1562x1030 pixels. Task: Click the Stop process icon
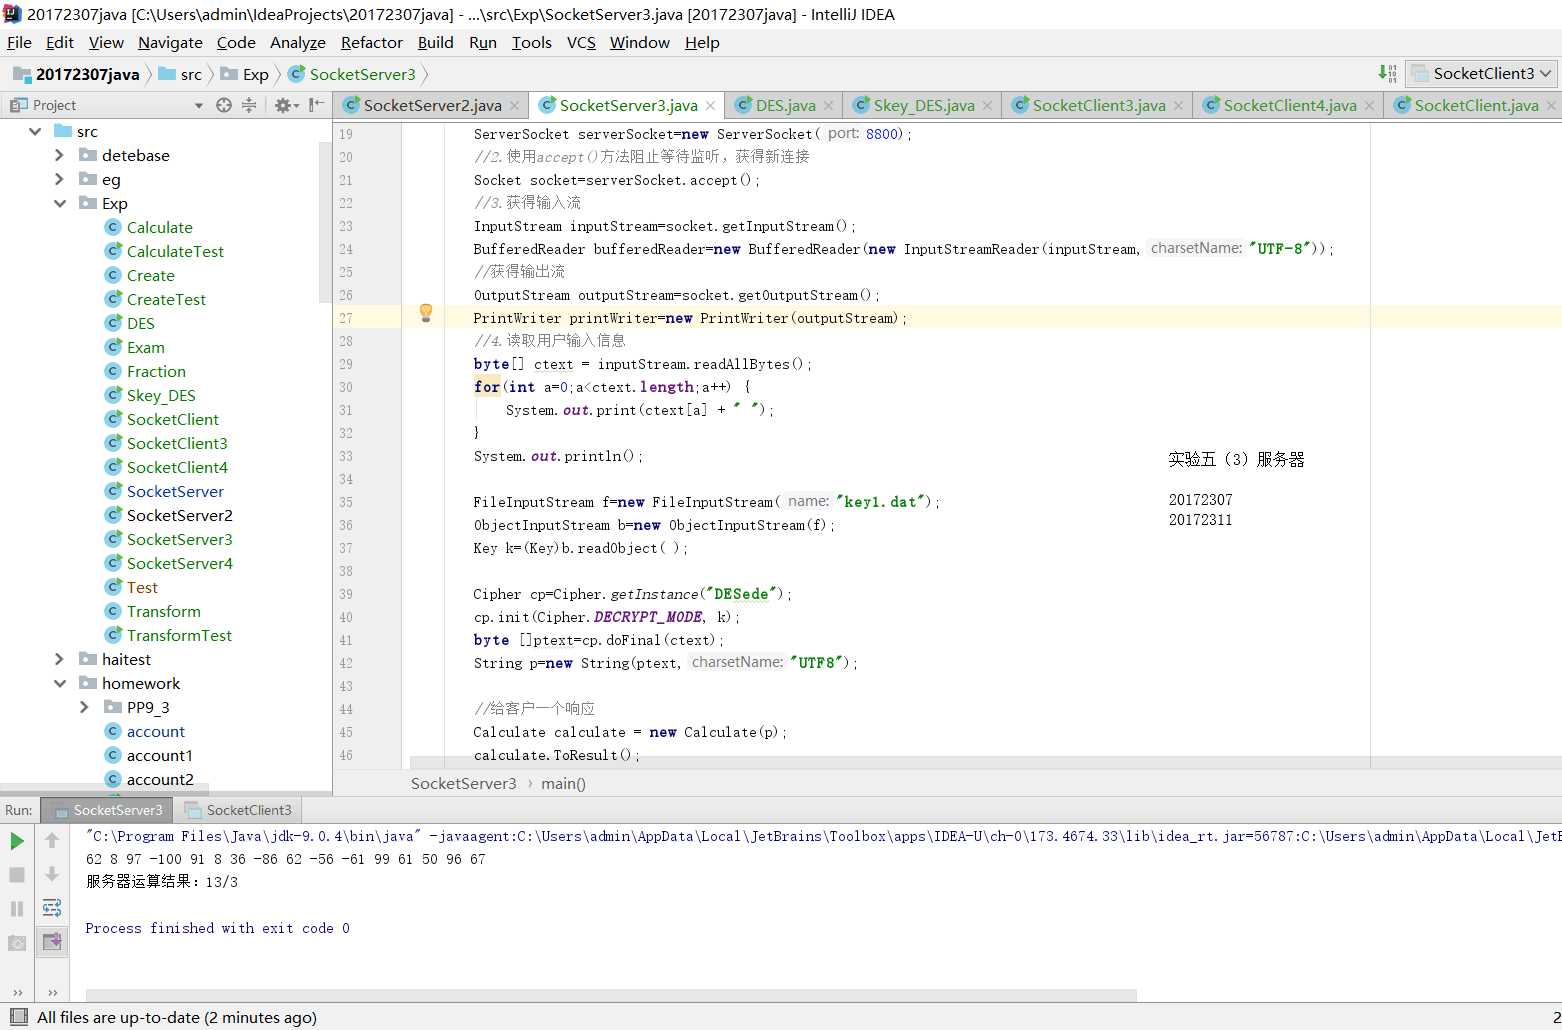[17, 875]
